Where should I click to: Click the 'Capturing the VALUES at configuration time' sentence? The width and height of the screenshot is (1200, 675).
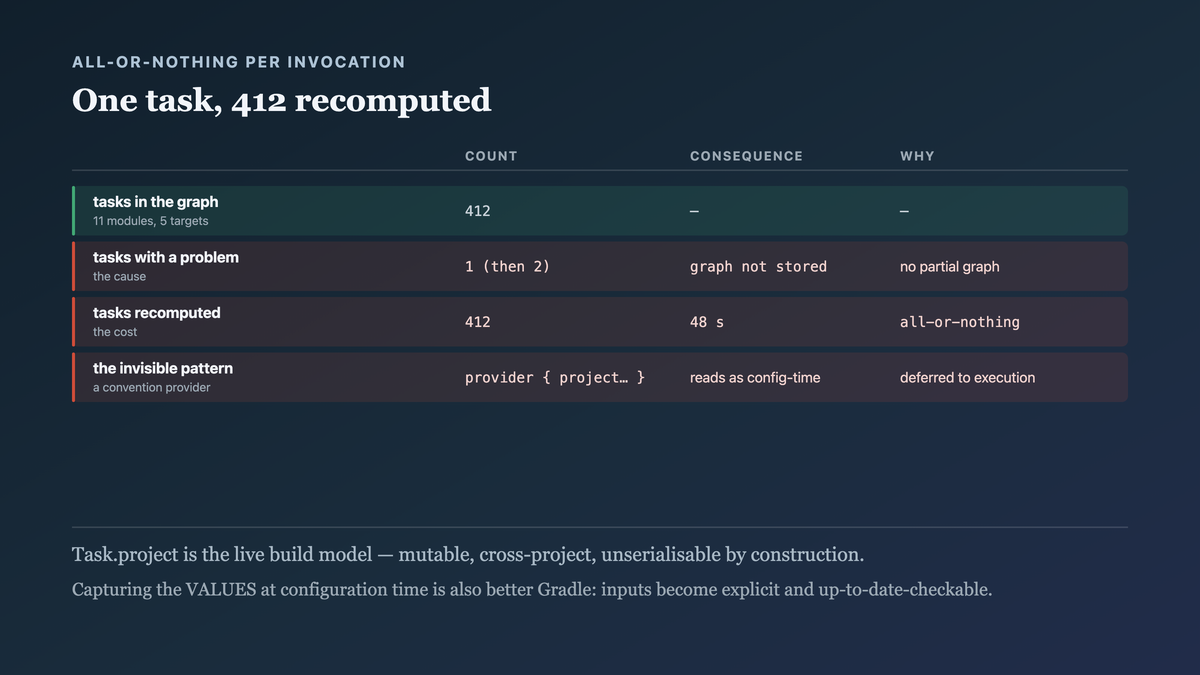point(532,589)
